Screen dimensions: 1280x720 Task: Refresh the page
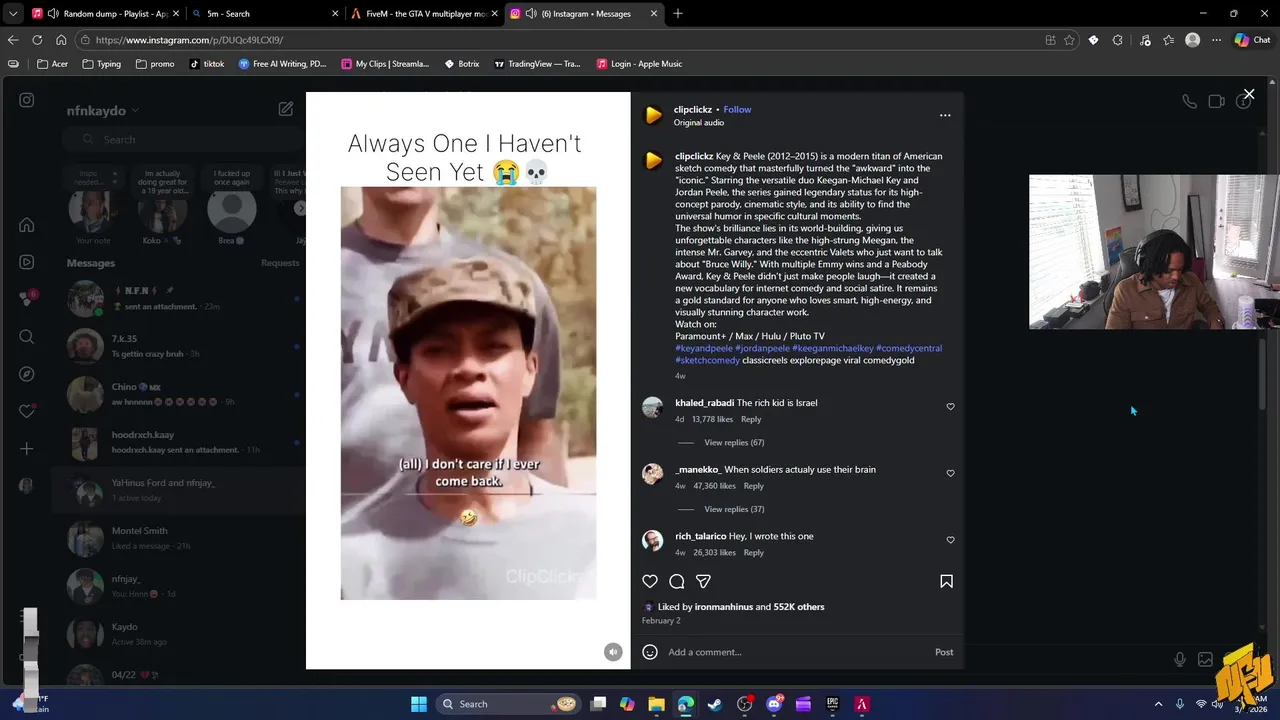point(37,40)
